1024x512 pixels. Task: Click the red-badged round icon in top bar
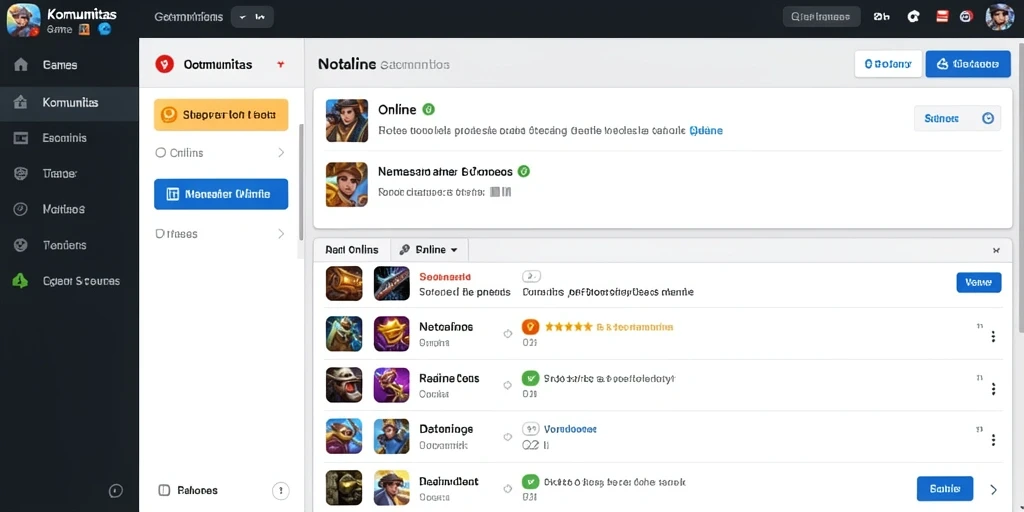(967, 17)
